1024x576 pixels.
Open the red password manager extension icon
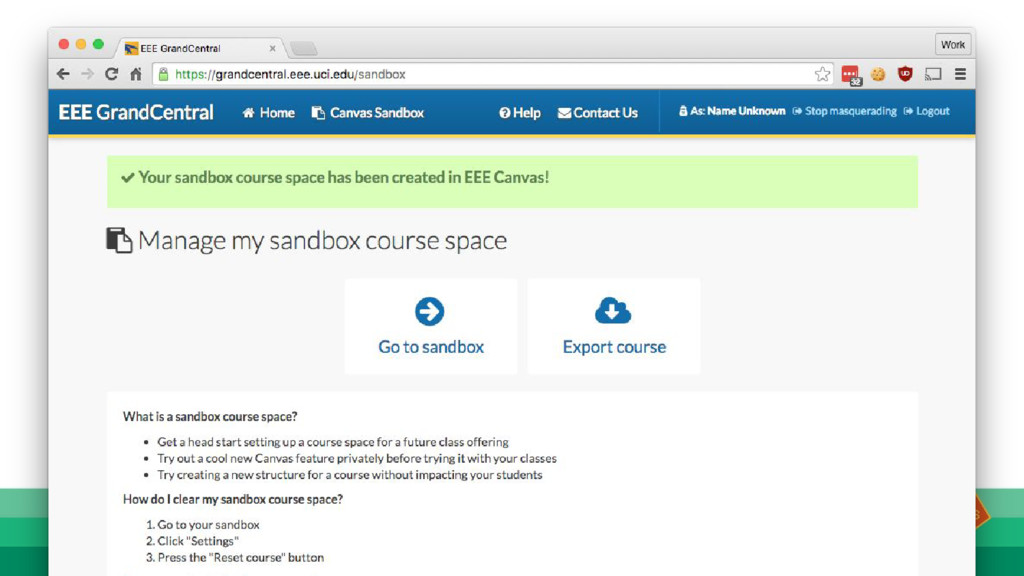(x=851, y=75)
